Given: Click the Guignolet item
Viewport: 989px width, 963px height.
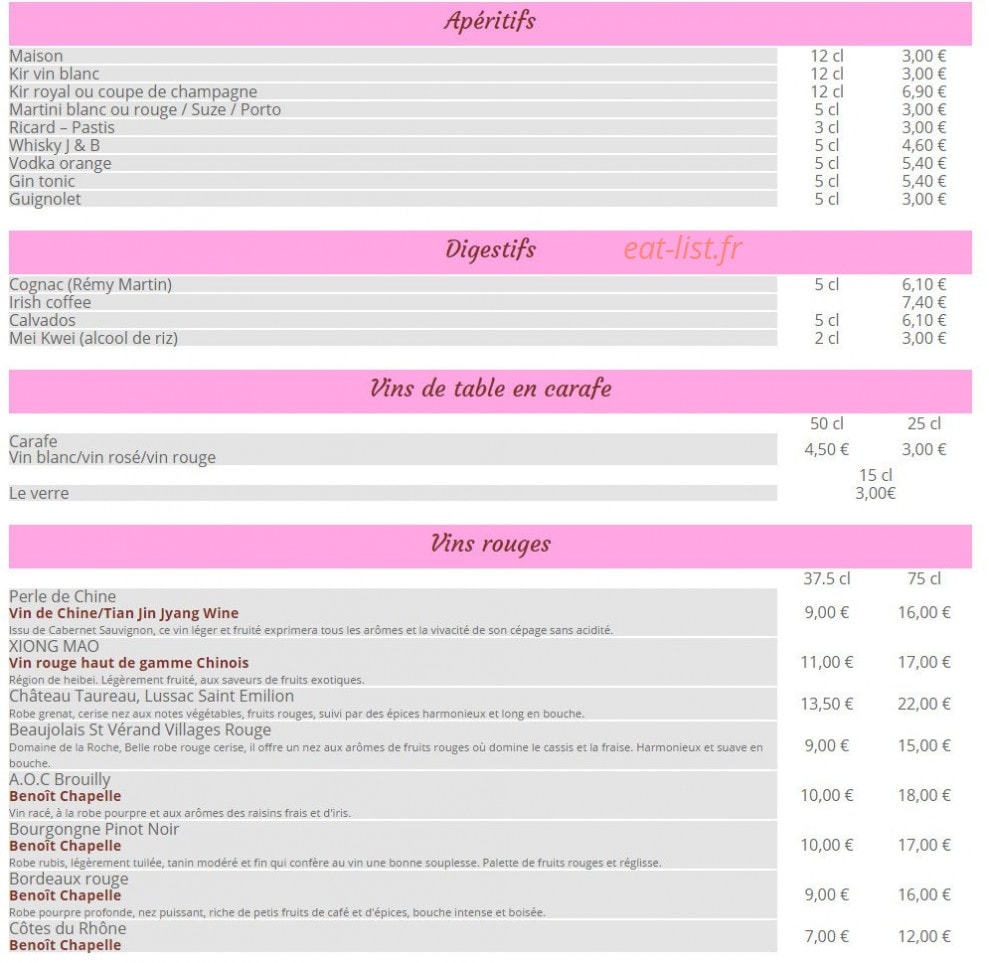Looking at the screenshot, I should 45,199.
